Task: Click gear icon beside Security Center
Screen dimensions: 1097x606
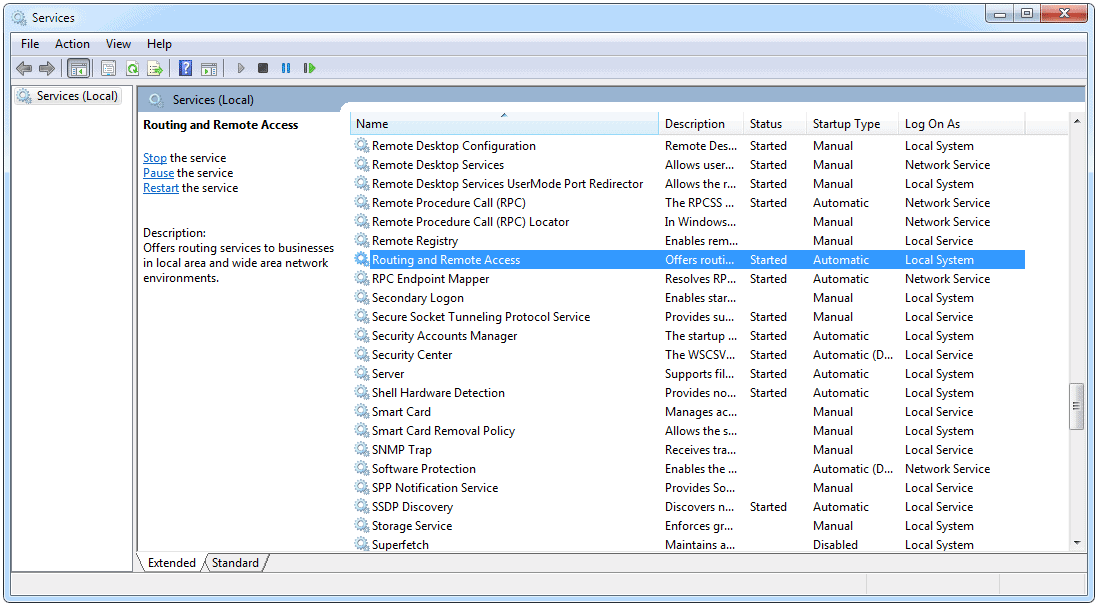Action: [x=361, y=355]
